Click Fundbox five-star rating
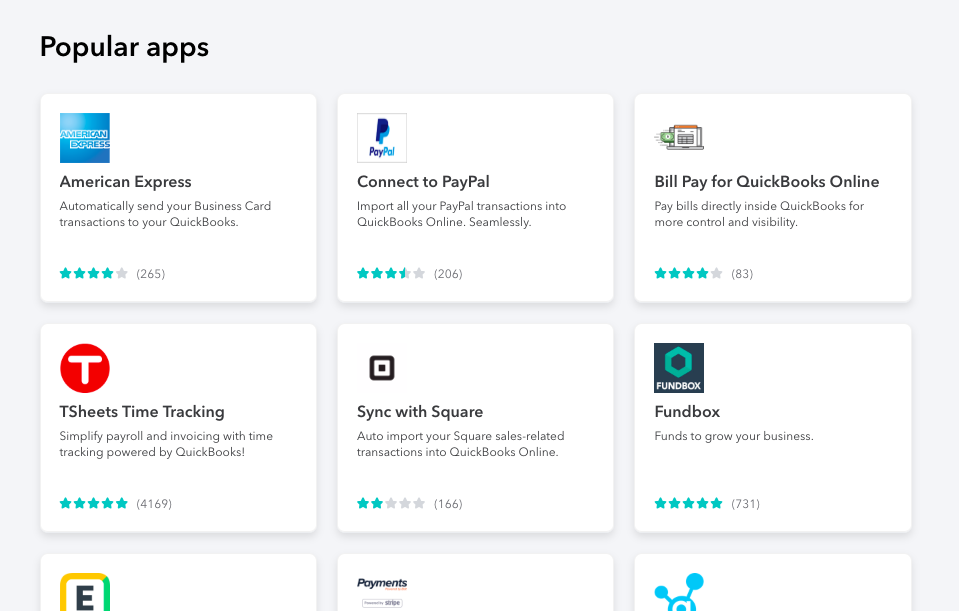This screenshot has width=959, height=611. click(x=688, y=503)
